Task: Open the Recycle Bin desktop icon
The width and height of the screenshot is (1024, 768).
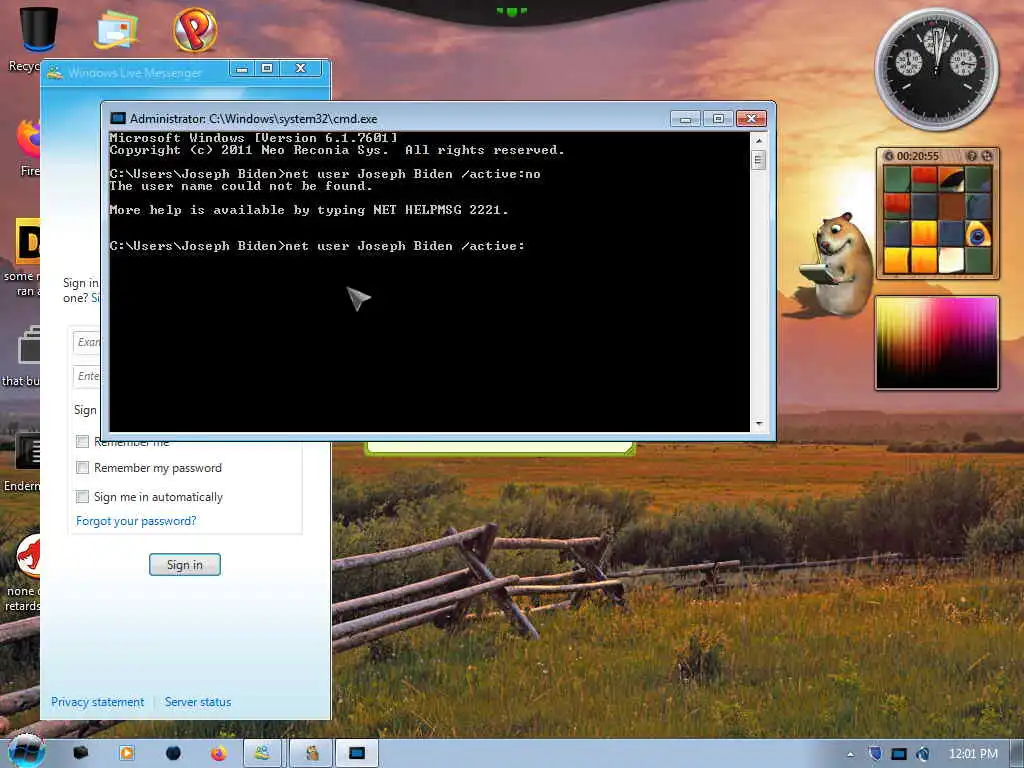Action: [x=39, y=29]
